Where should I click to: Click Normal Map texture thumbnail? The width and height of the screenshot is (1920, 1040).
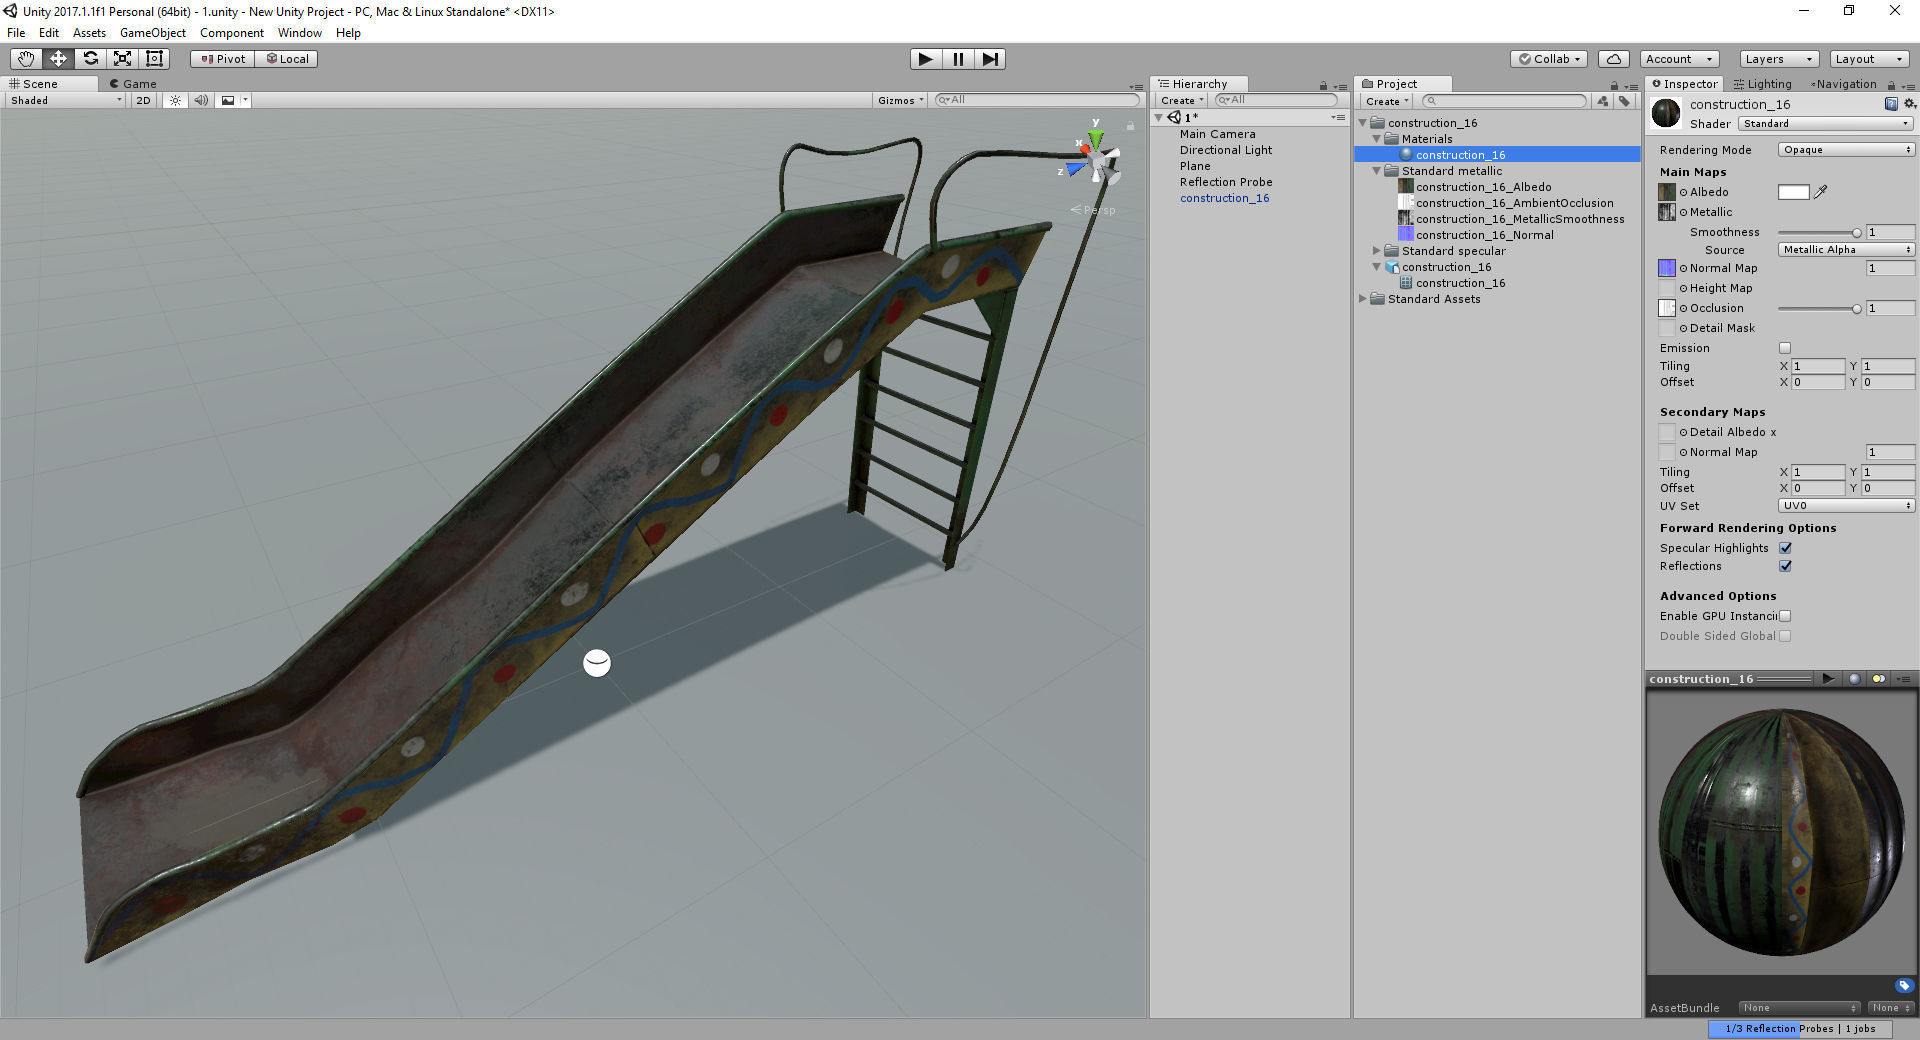click(1667, 268)
